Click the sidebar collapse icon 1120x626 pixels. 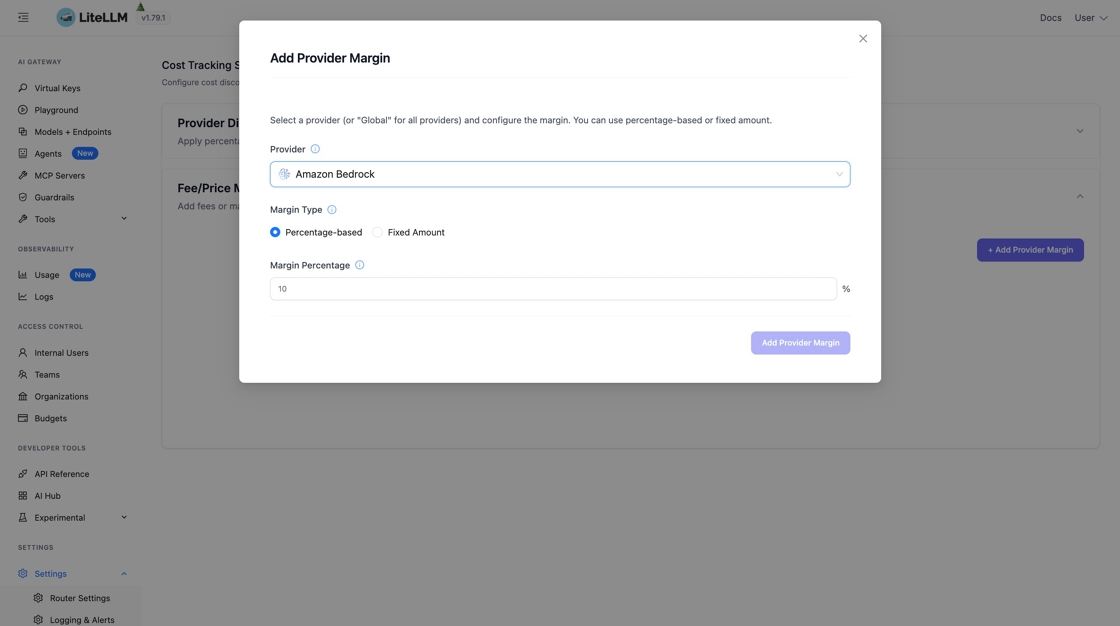pyautogui.click(x=23, y=17)
